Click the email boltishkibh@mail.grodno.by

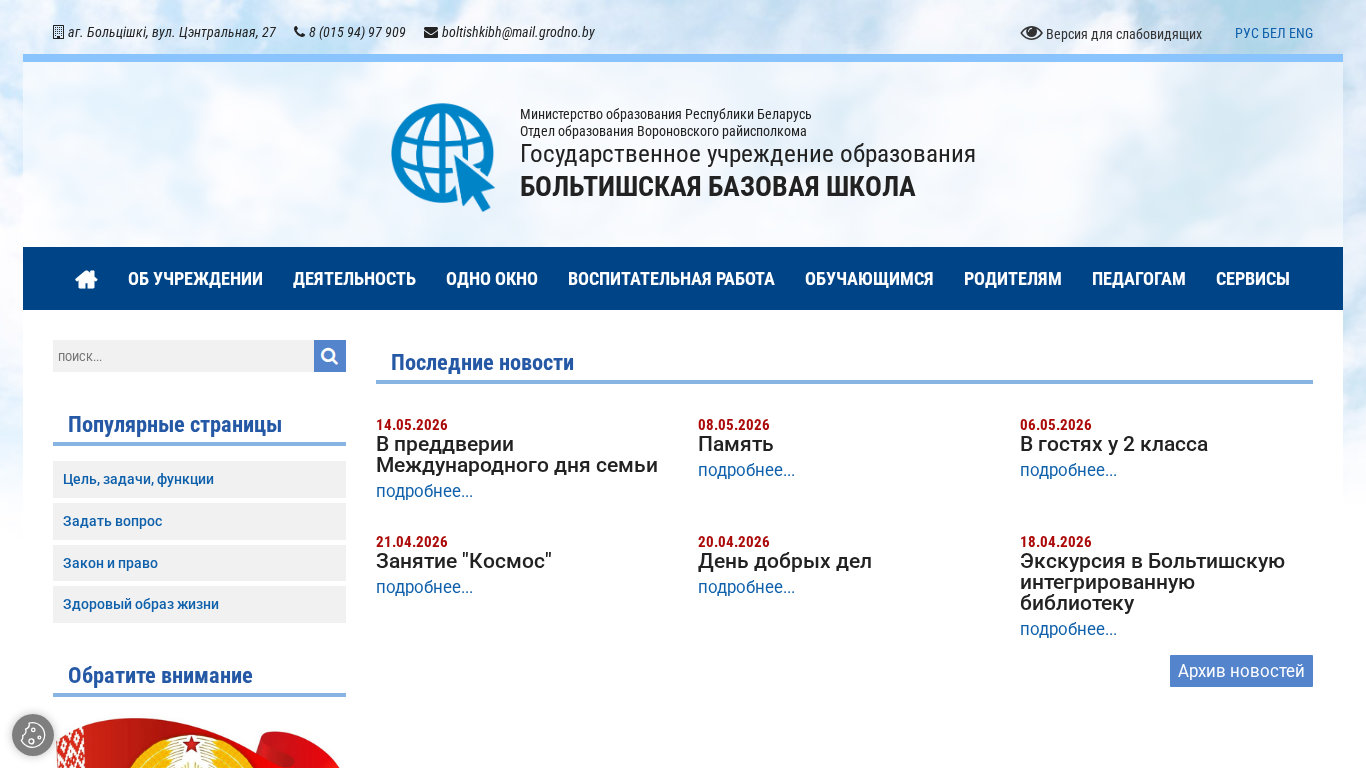518,32
